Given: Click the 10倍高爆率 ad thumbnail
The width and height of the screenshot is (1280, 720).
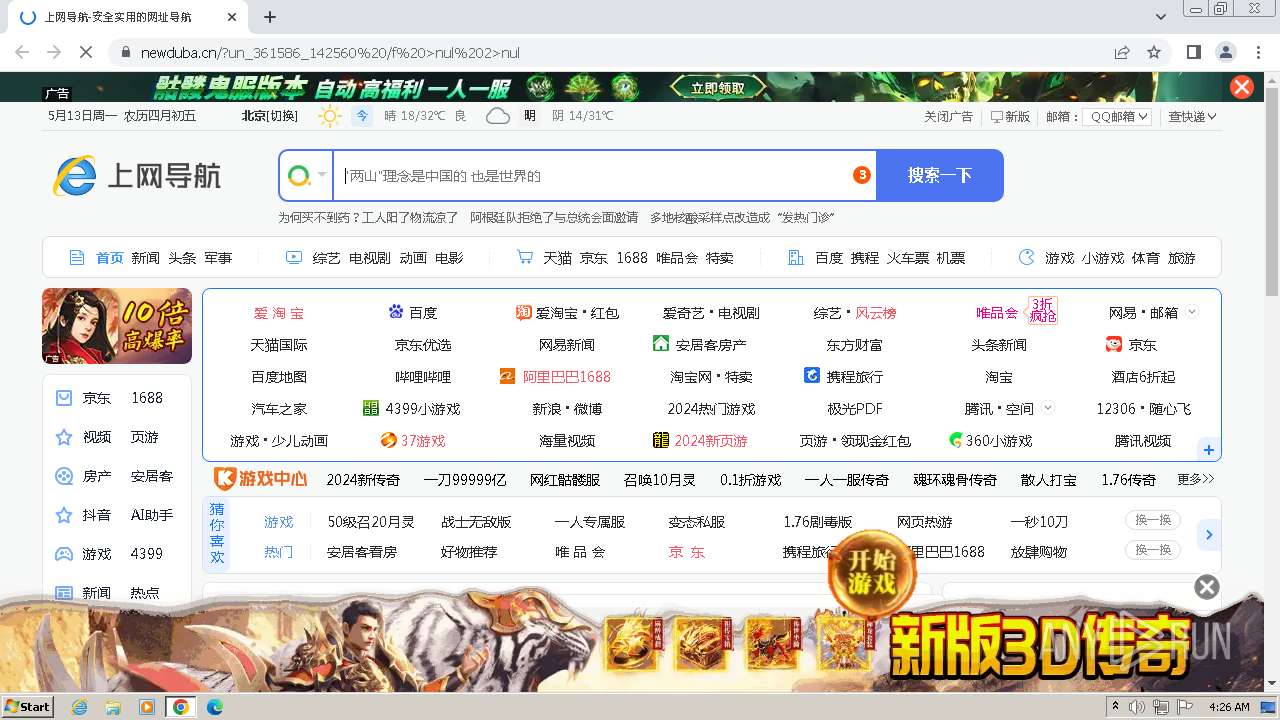Looking at the screenshot, I should click(x=116, y=326).
